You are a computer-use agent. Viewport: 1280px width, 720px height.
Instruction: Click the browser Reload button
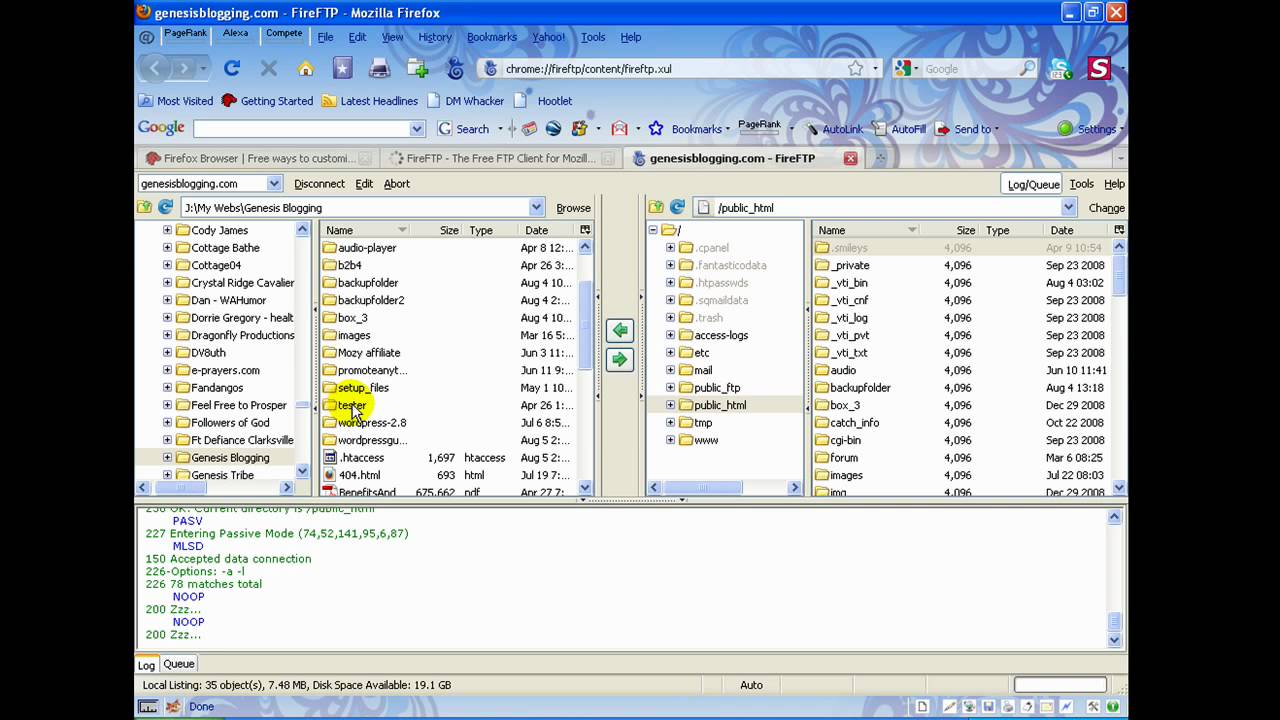point(232,68)
